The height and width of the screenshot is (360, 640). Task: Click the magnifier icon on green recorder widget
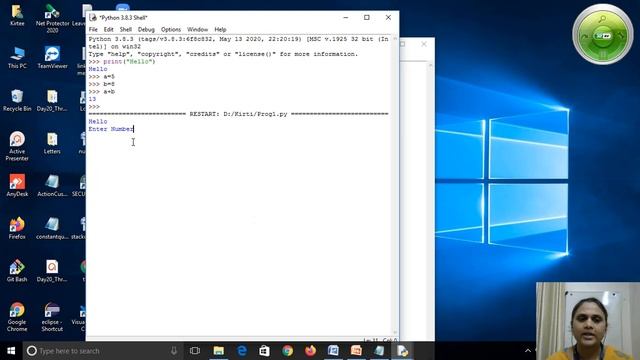click(x=602, y=19)
